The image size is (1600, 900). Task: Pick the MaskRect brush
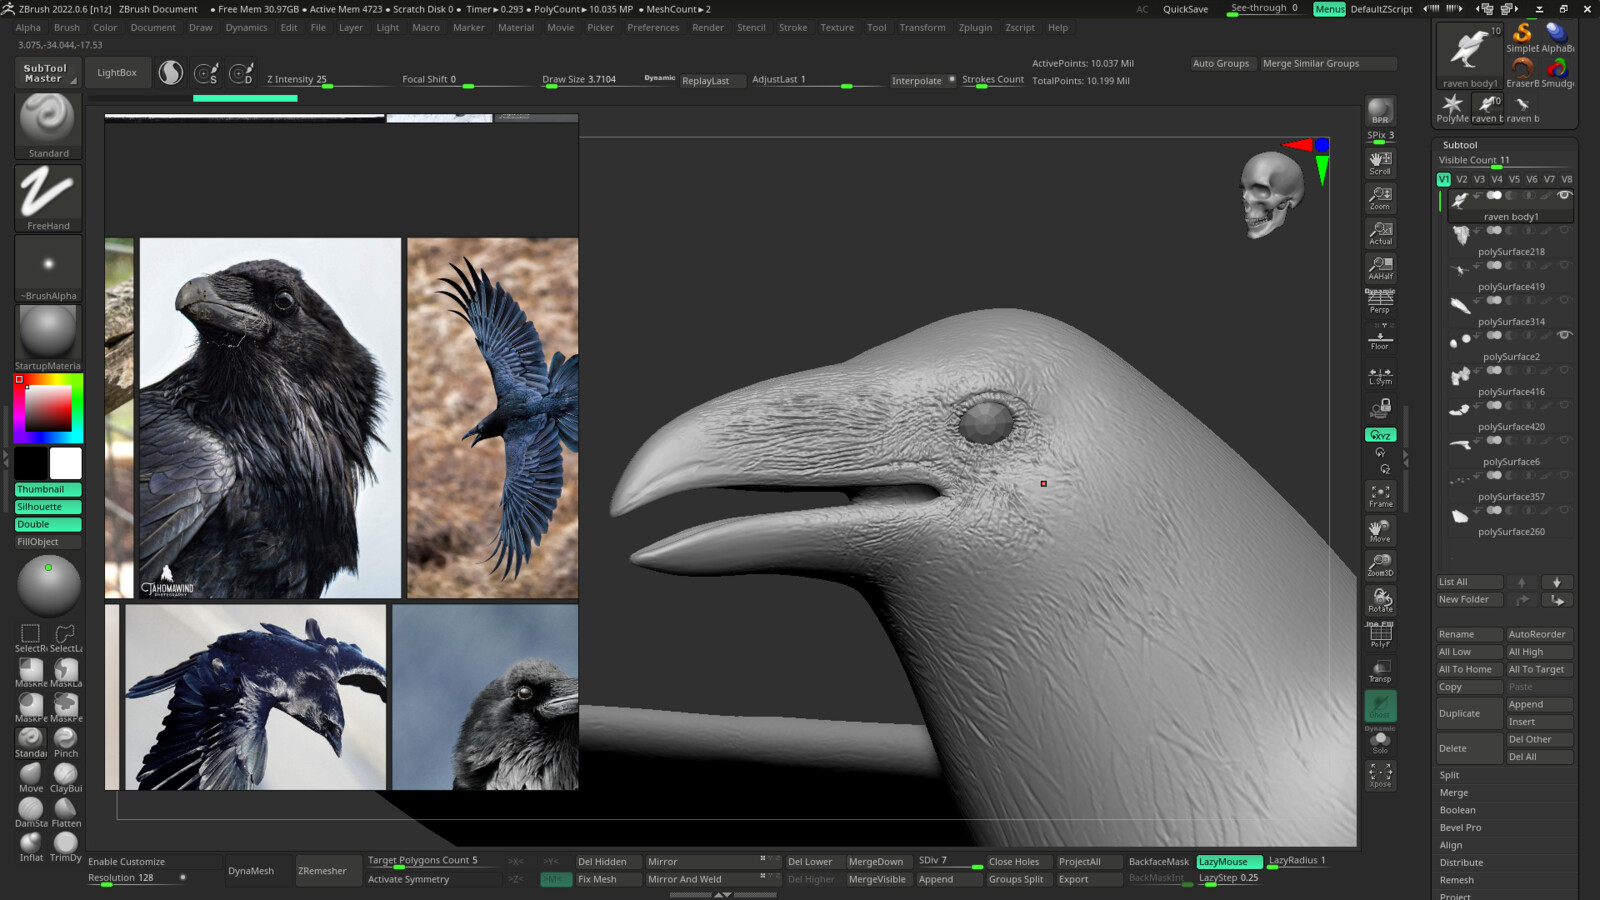(31, 673)
